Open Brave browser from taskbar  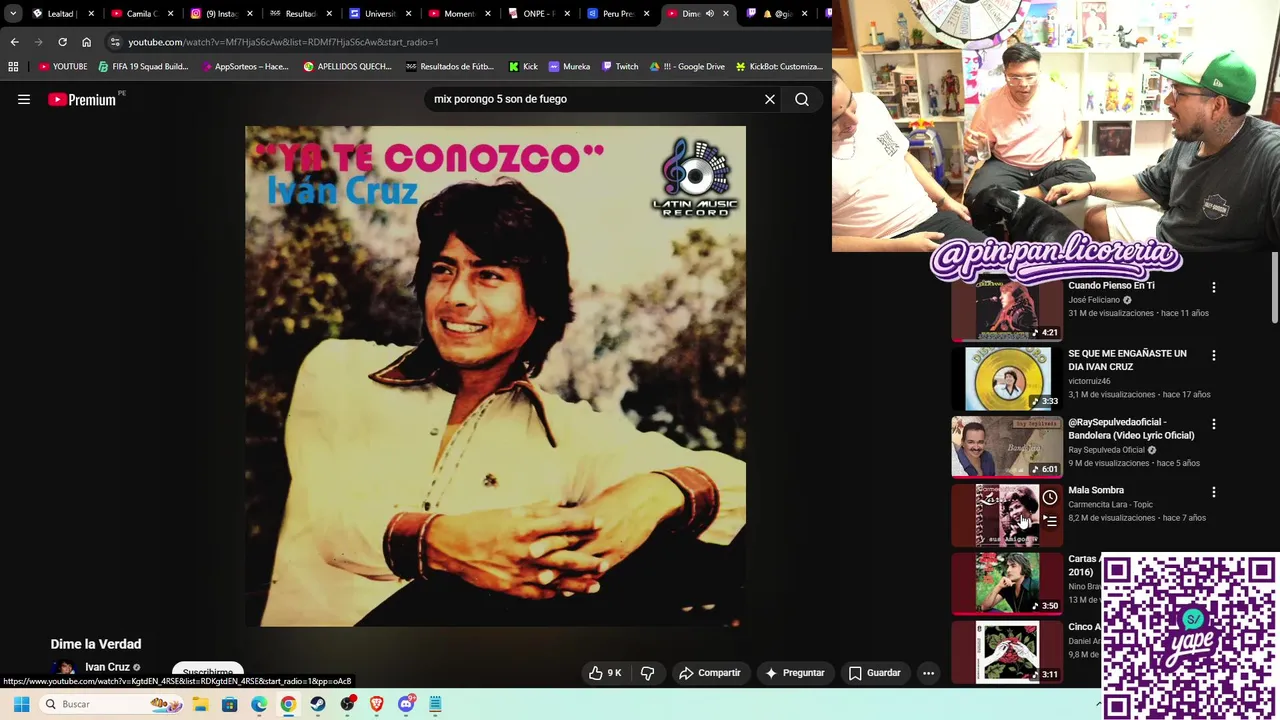[376, 704]
